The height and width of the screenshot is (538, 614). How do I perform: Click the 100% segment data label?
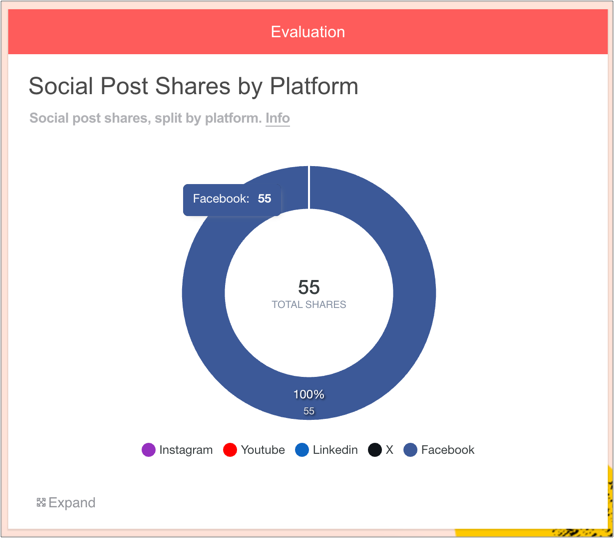pyautogui.click(x=309, y=395)
